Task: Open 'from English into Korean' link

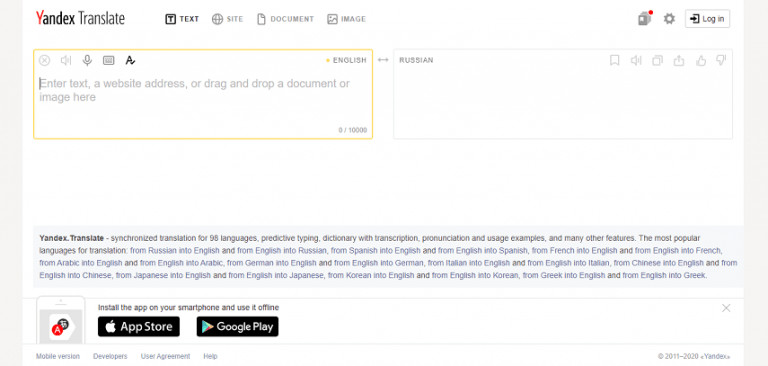Action: [x=475, y=275]
